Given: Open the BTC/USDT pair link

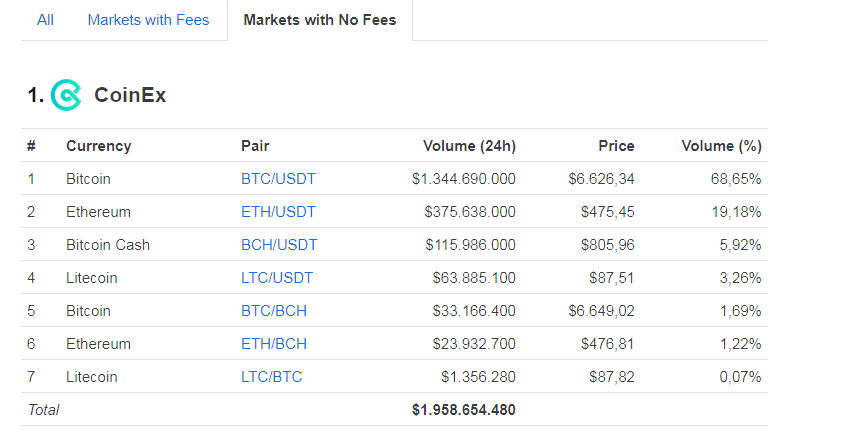Looking at the screenshot, I should (x=278, y=179).
